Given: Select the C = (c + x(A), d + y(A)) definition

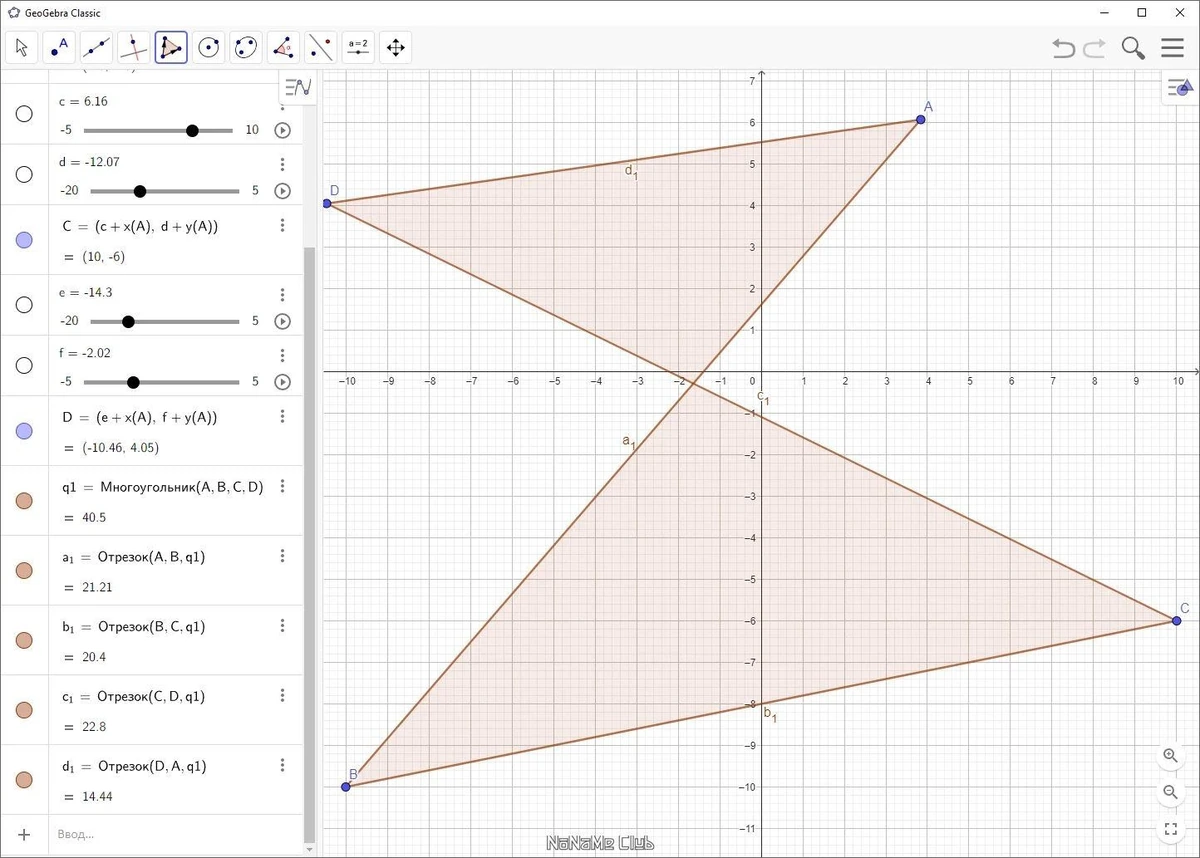Looking at the screenshot, I should click(x=140, y=227).
